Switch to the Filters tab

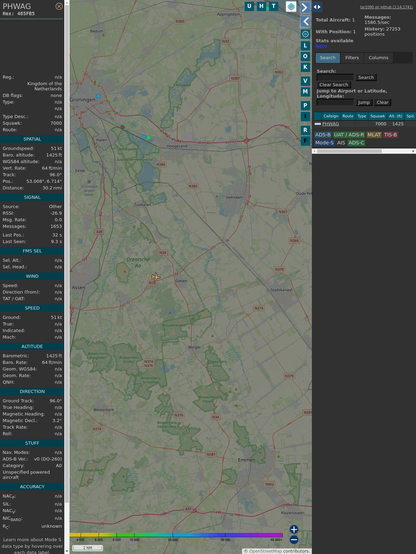(352, 58)
